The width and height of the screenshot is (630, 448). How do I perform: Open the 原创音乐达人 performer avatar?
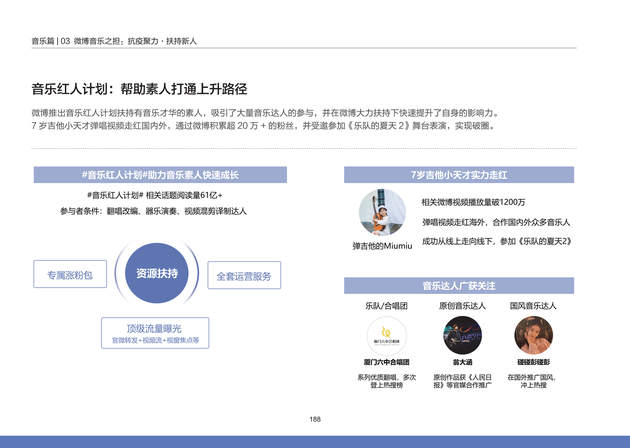tap(462, 335)
